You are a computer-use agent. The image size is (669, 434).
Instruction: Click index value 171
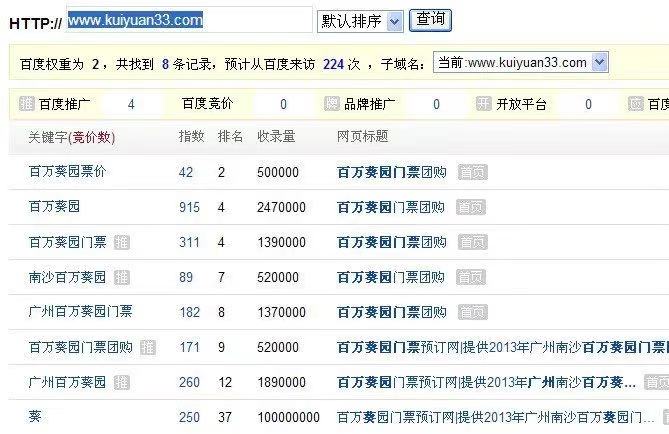point(189,347)
